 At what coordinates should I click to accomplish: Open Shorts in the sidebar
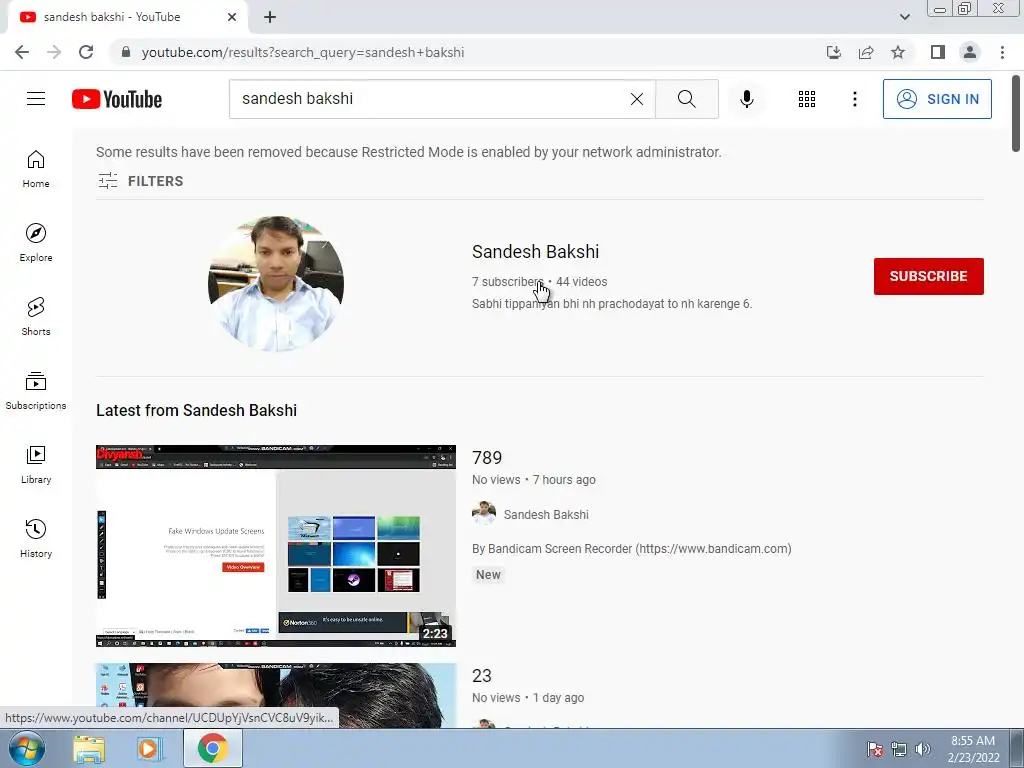tap(36, 317)
